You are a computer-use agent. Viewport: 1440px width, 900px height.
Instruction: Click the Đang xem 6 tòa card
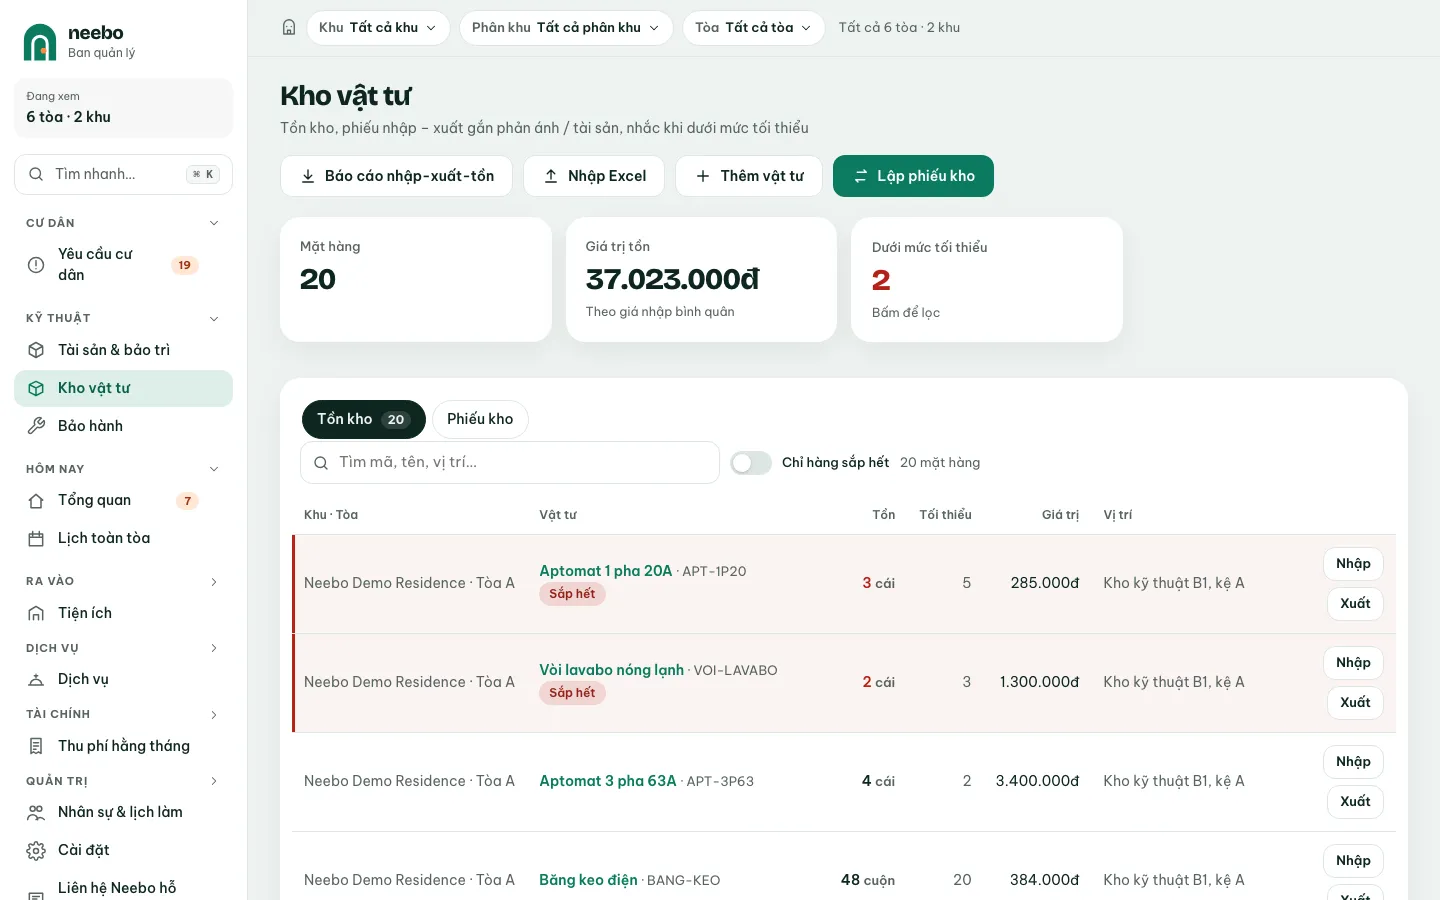coord(123,108)
